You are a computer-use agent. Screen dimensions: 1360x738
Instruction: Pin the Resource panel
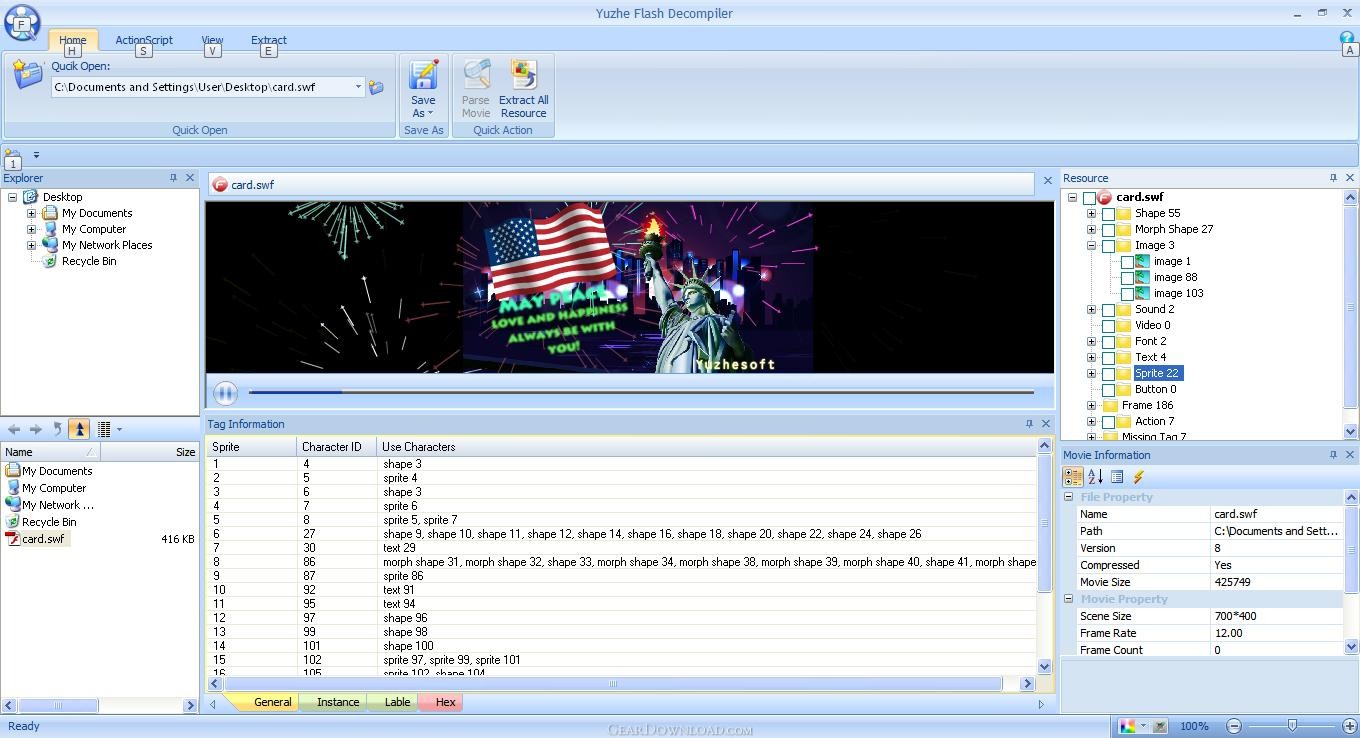1333,178
